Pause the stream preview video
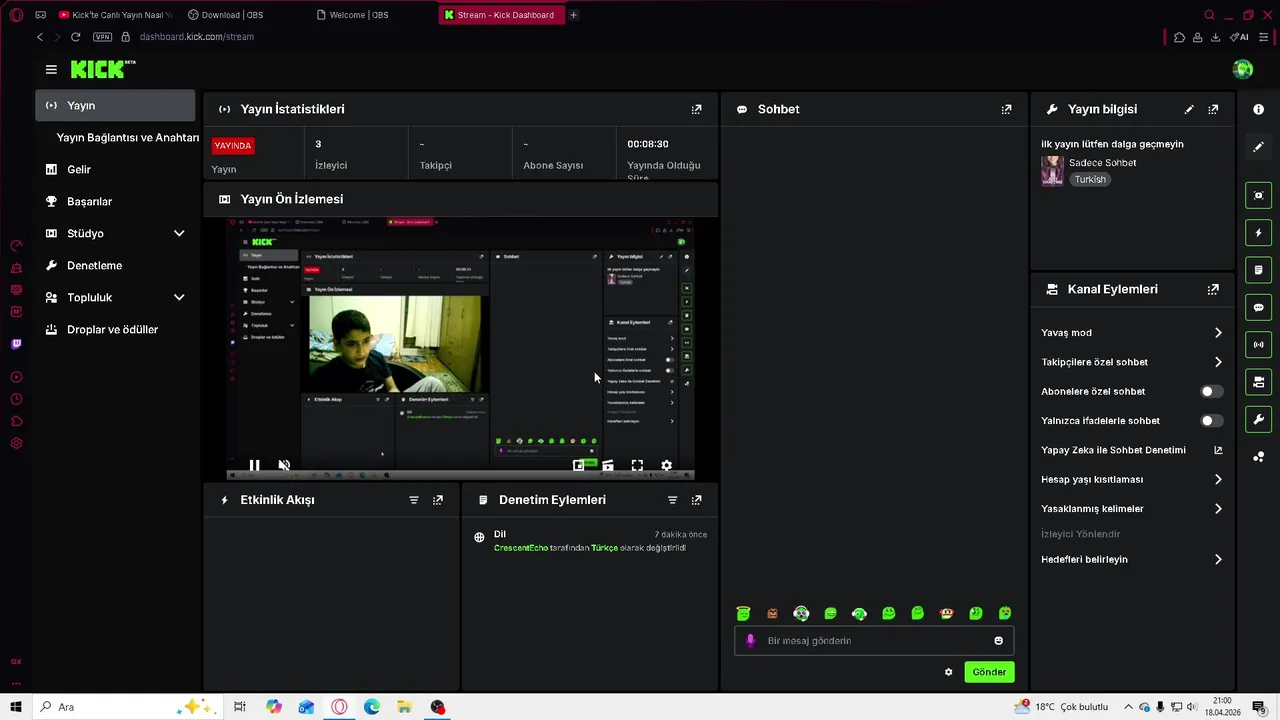Image resolution: width=1280 pixels, height=720 pixels. click(254, 465)
